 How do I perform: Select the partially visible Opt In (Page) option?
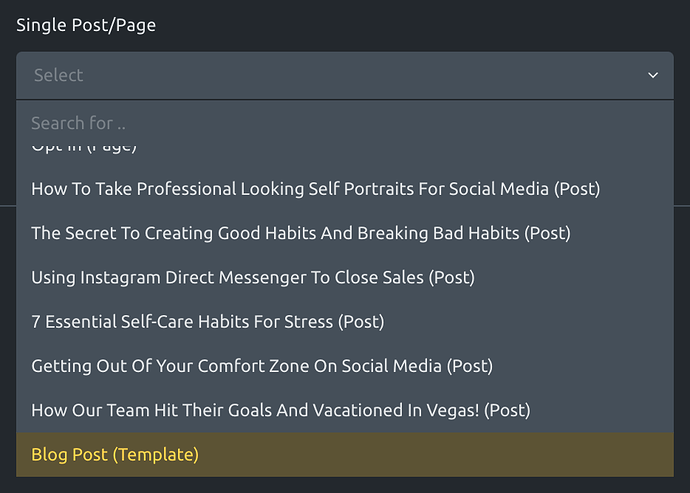point(345,149)
